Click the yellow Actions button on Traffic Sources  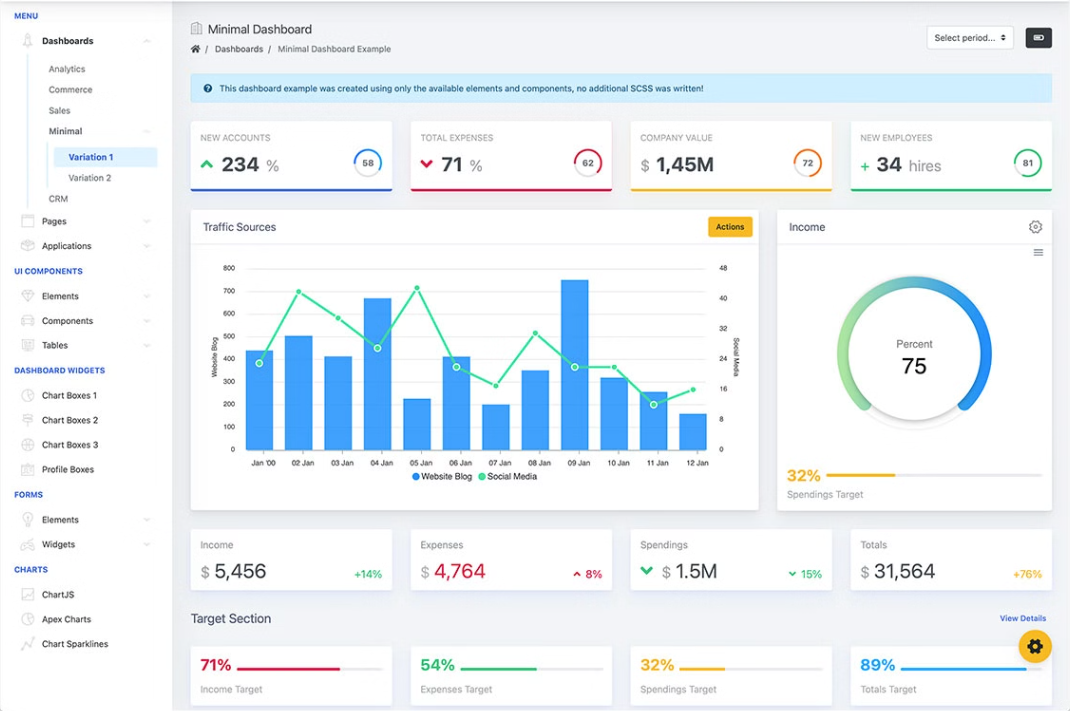729,227
